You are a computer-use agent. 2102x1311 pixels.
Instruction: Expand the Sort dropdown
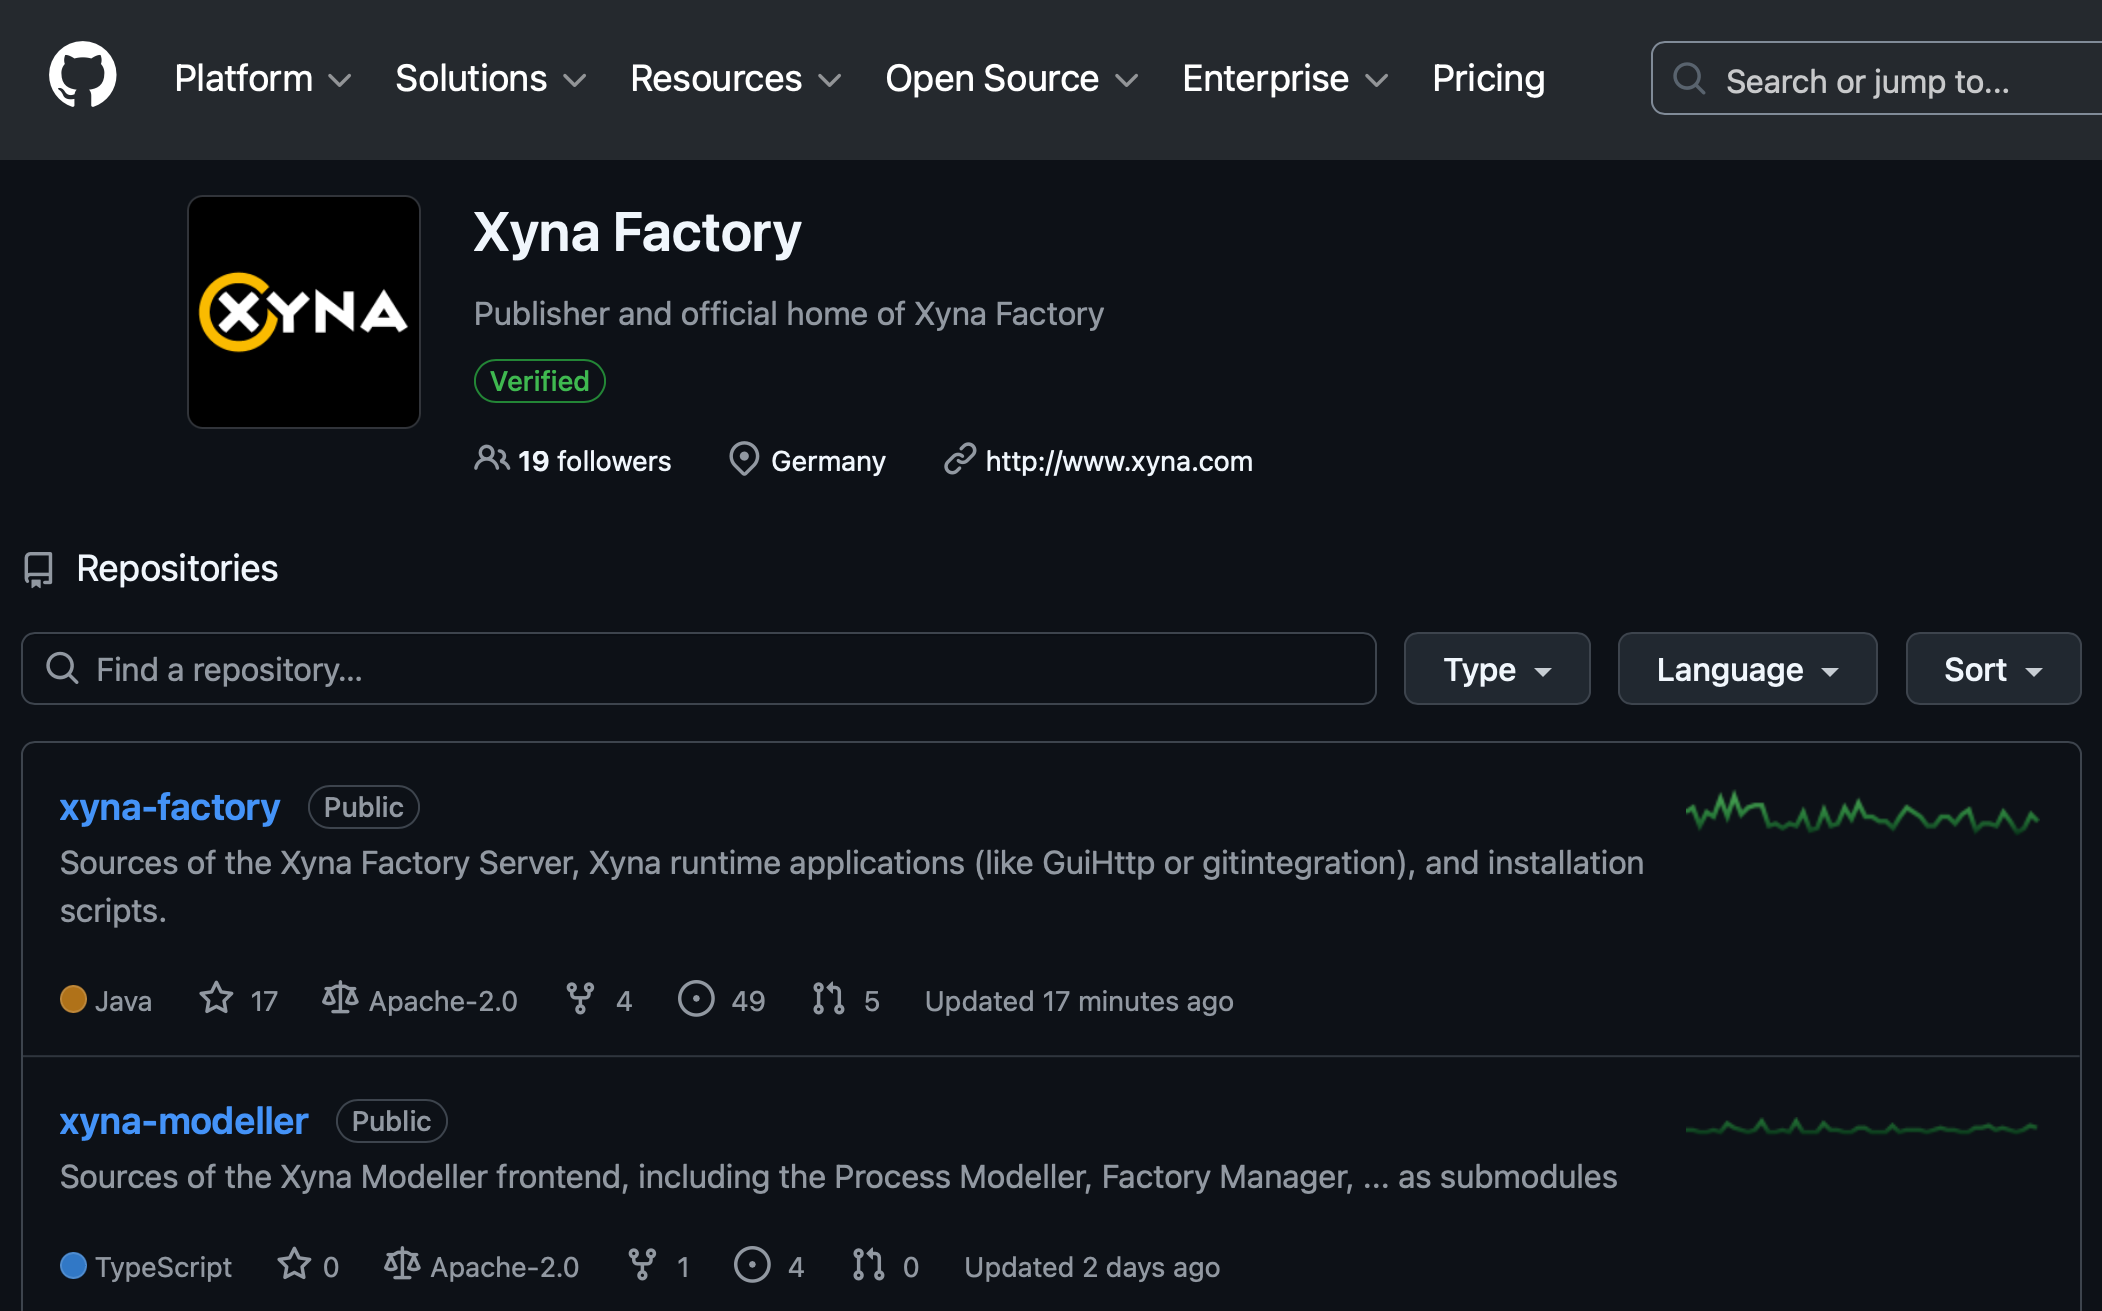[x=1992, y=669]
